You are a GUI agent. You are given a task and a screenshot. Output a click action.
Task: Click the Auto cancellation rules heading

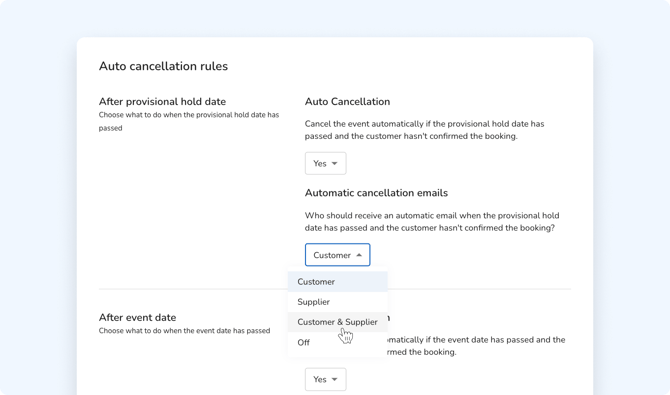(163, 66)
